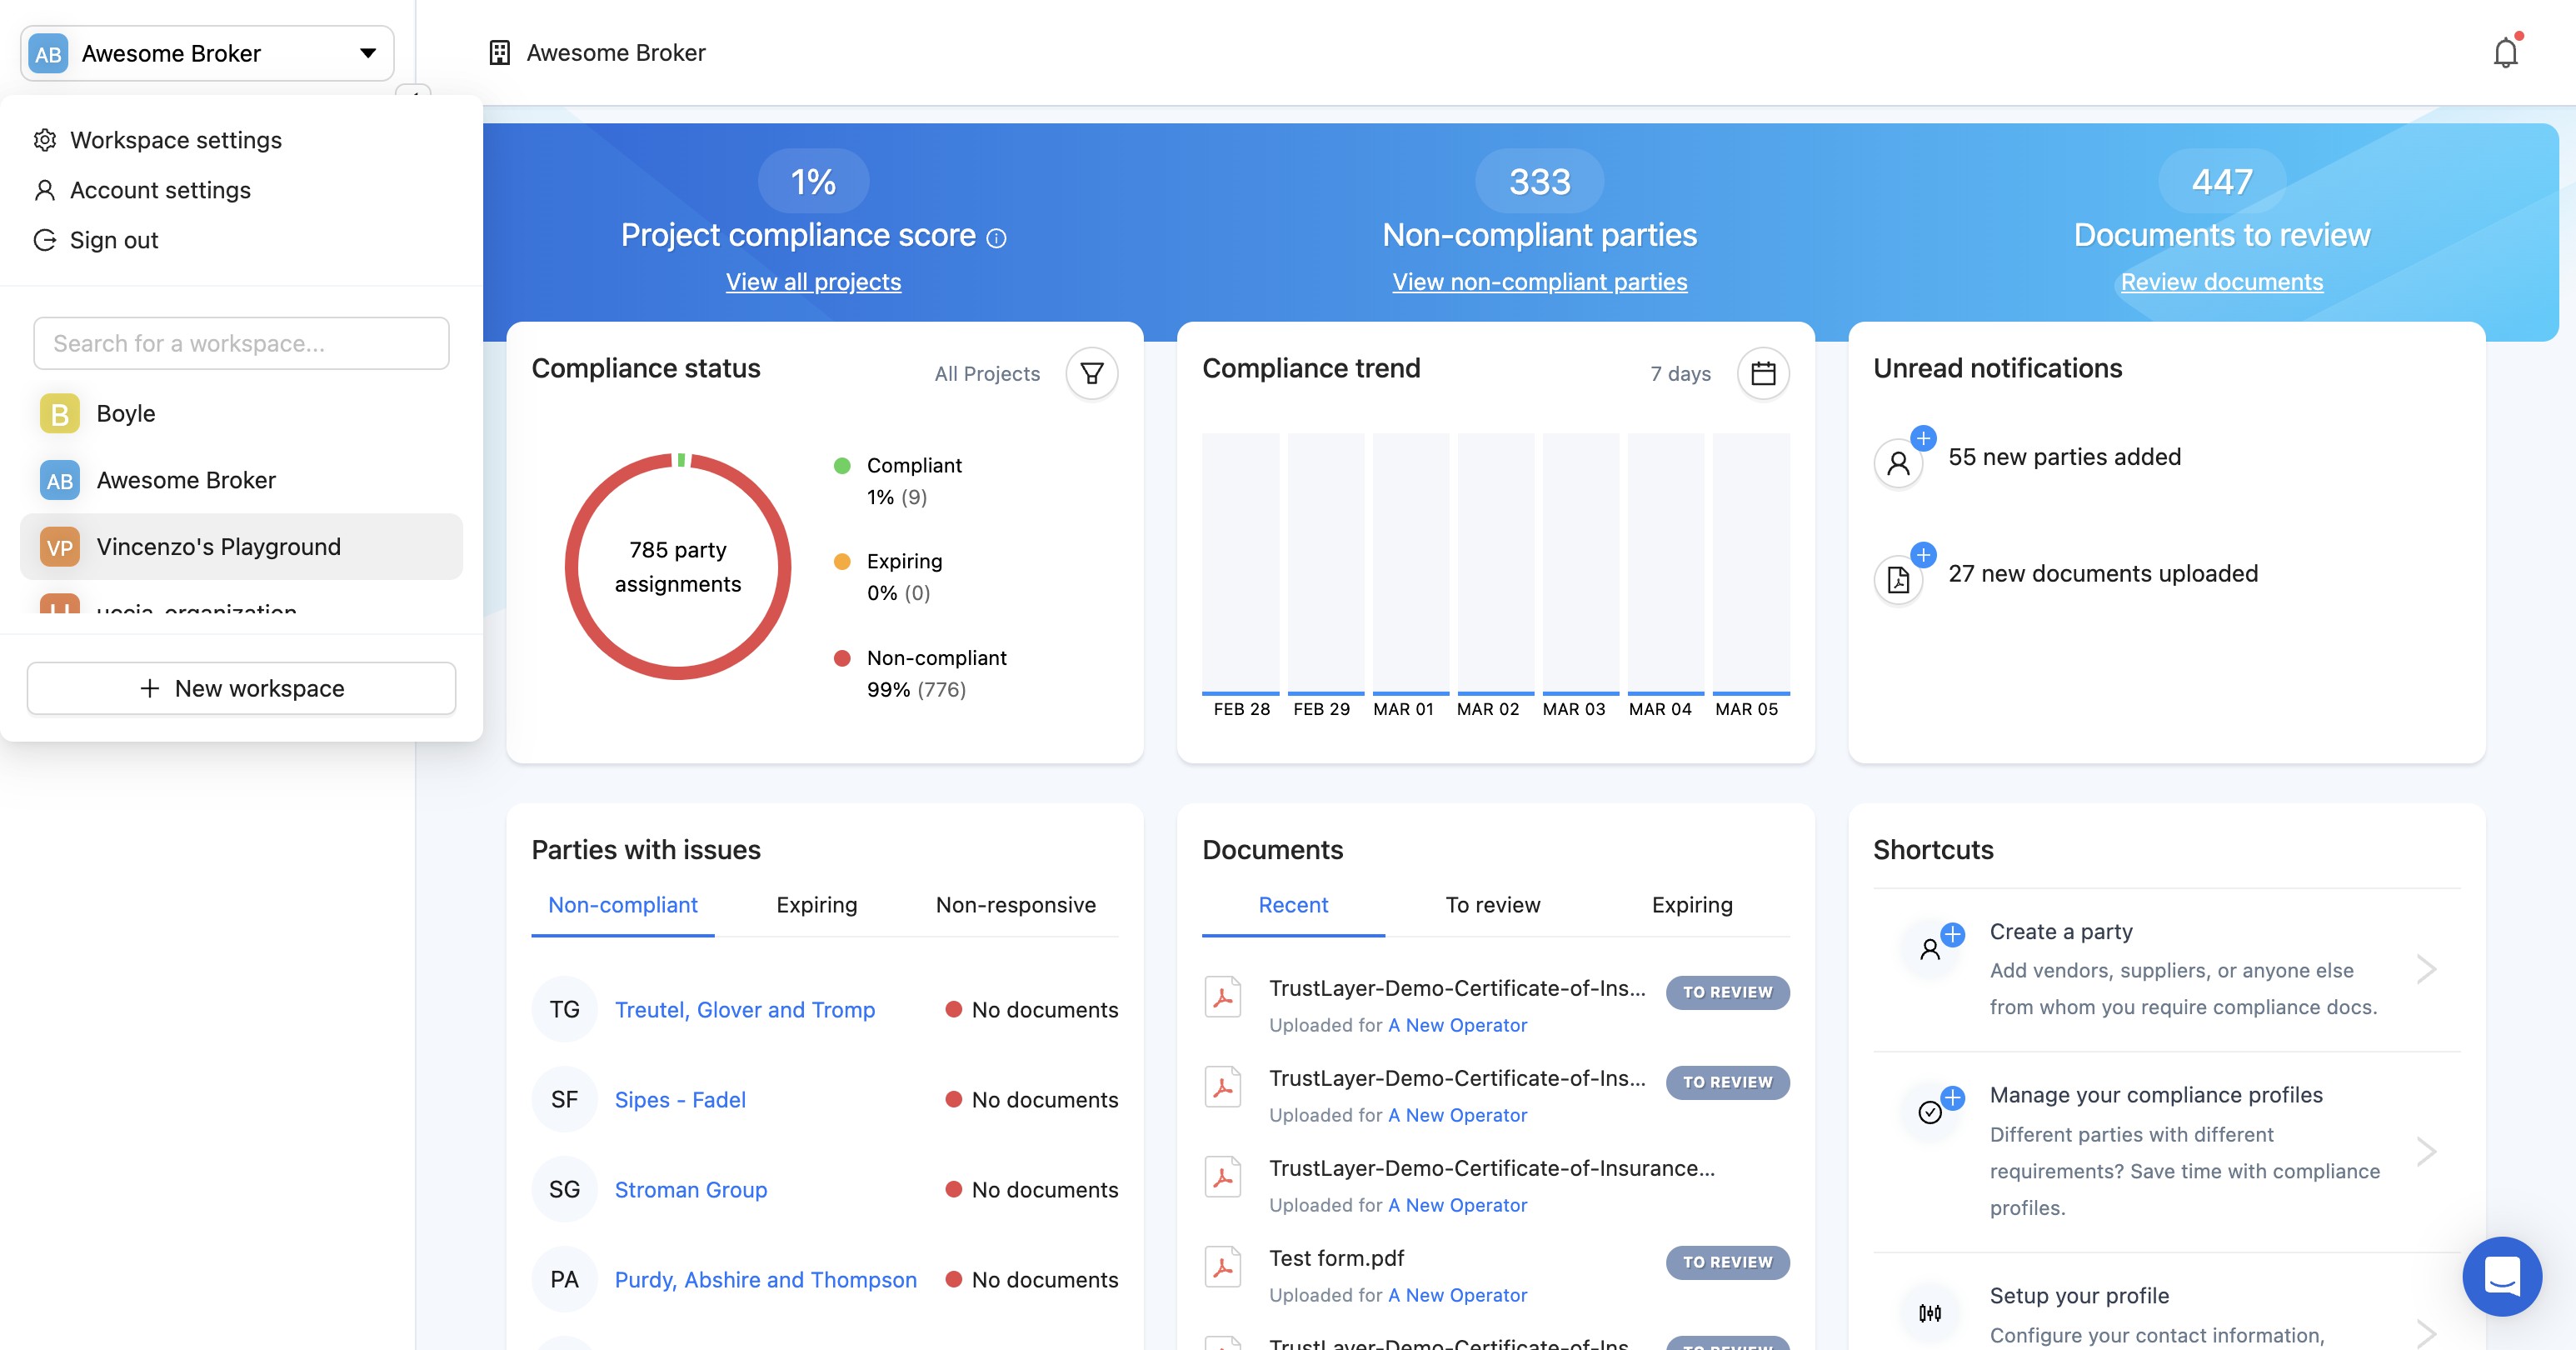Open the compliance trend calendar icon
The width and height of the screenshot is (2576, 1350).
coord(1762,373)
